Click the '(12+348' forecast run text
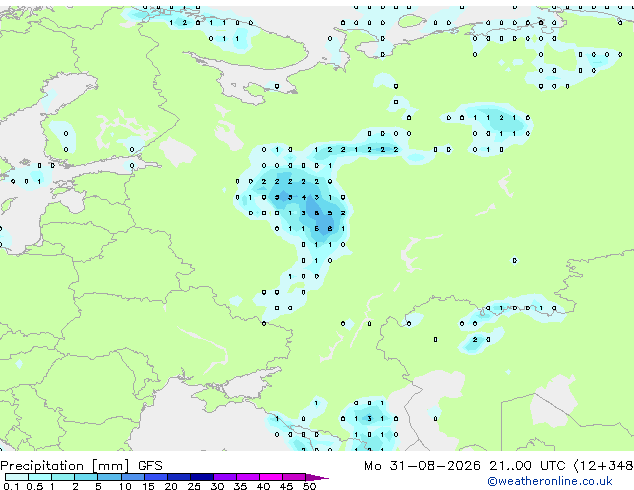 [x=603, y=466]
